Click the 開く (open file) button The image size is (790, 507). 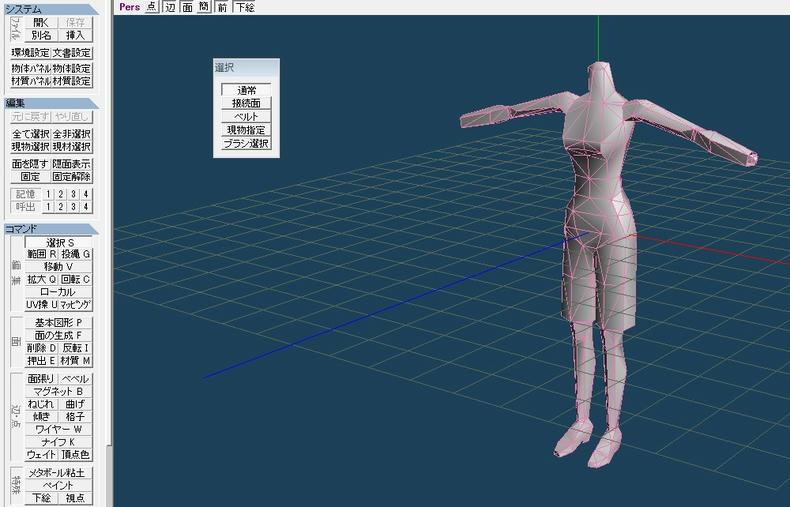tap(41, 23)
